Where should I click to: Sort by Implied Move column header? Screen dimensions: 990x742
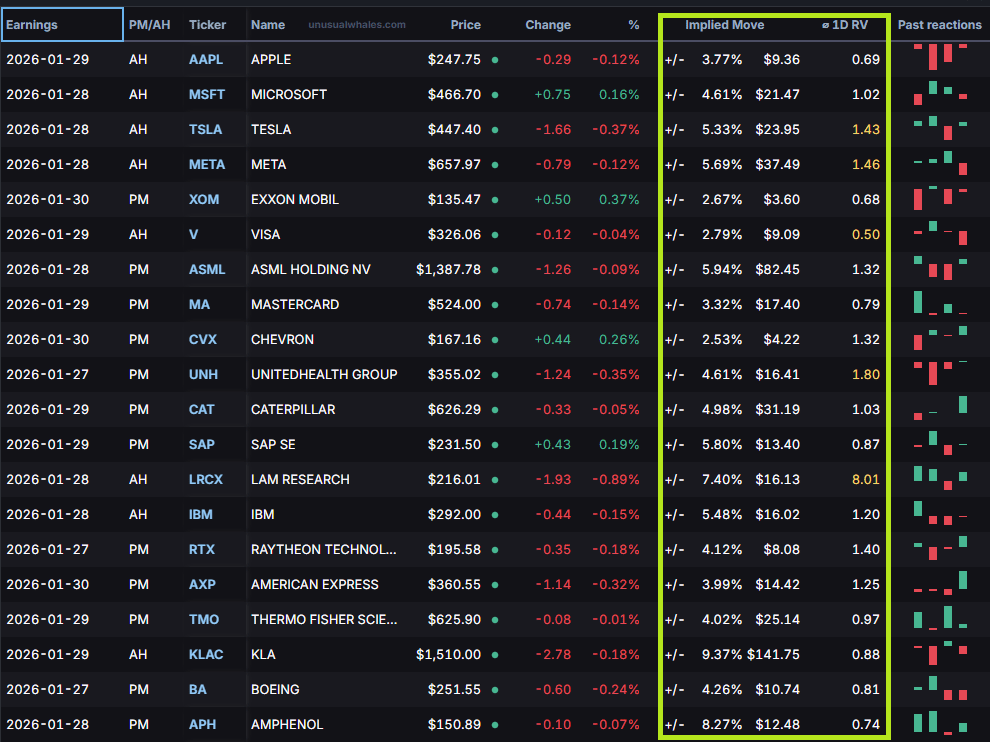724,25
